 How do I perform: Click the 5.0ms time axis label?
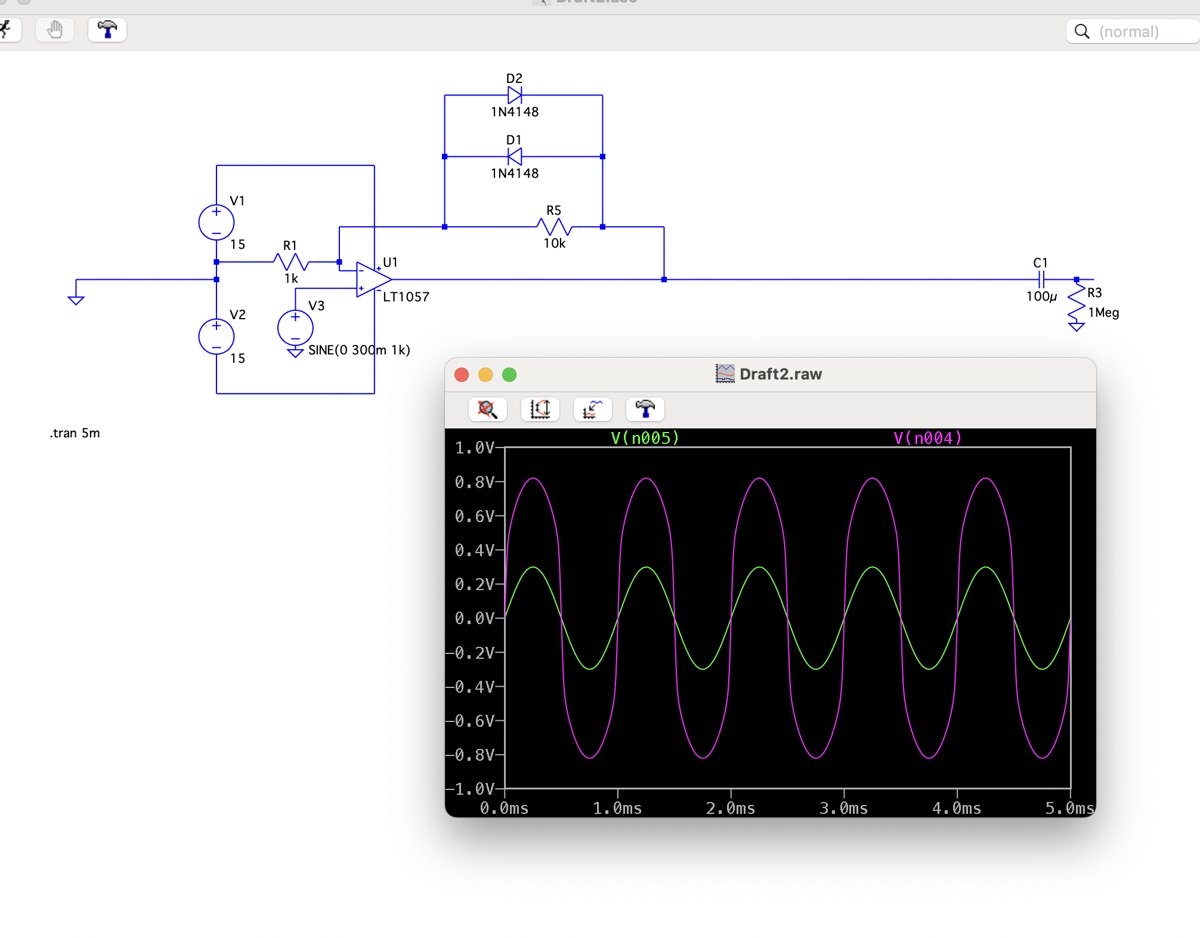tap(1070, 807)
